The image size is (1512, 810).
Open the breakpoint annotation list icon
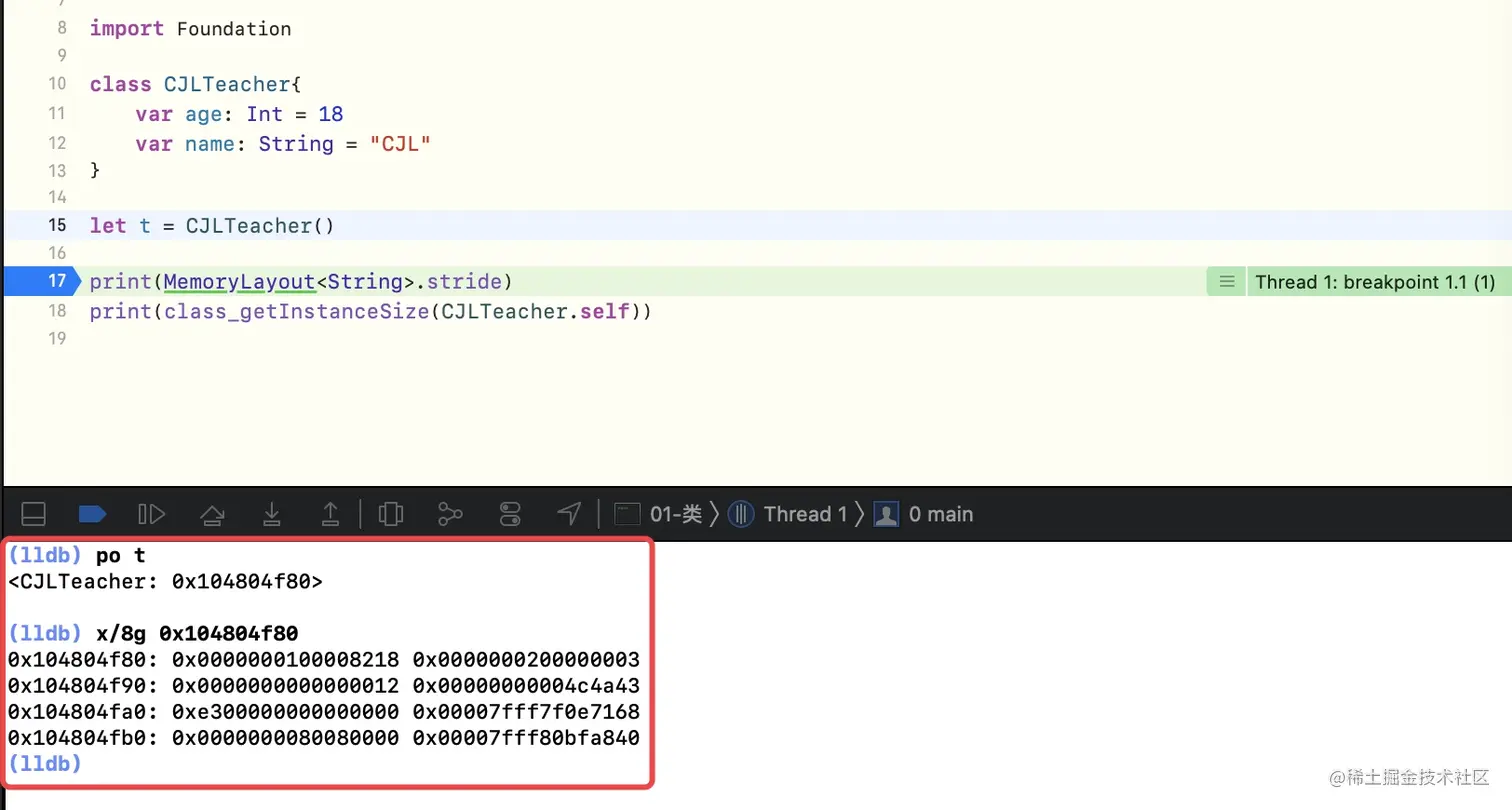tap(1227, 282)
